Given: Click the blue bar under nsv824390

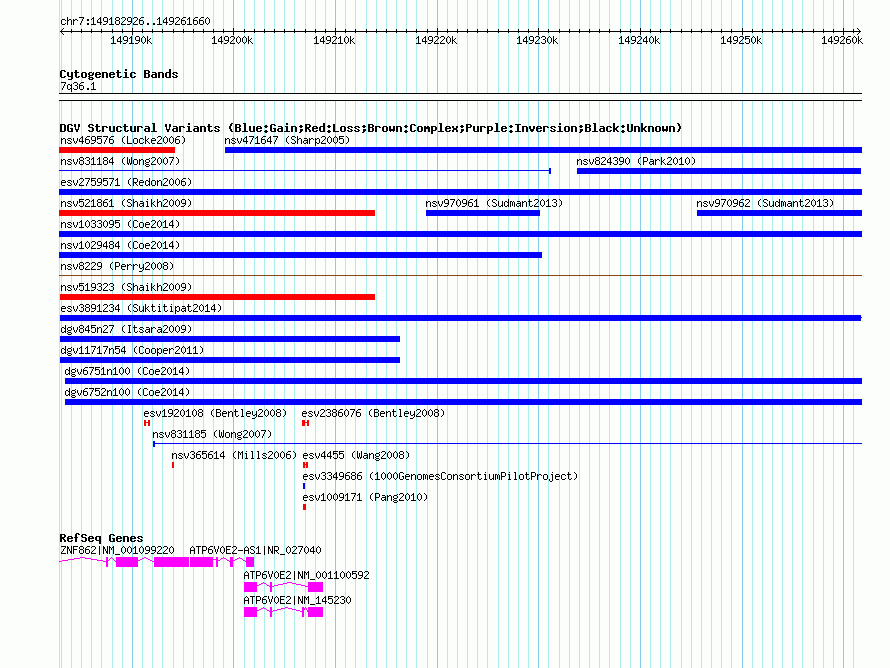Looking at the screenshot, I should [719, 171].
